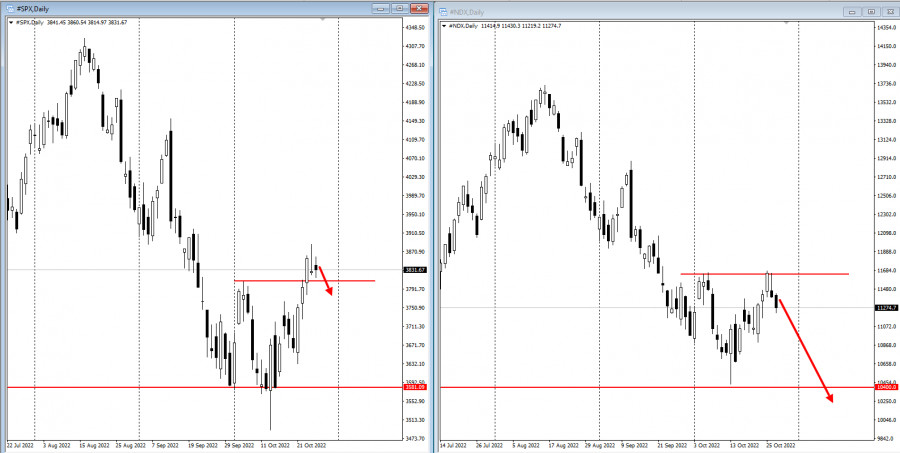The height and width of the screenshot is (453, 900).
Task: Click the 11 Oct 2022 date on SPX axis
Action: click(x=276, y=445)
